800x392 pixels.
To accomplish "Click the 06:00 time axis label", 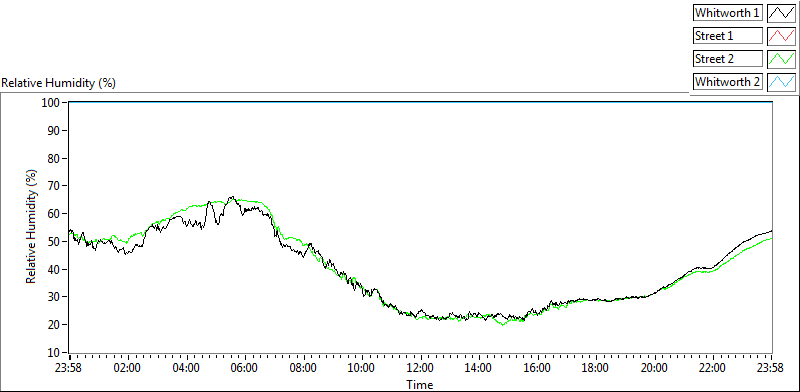I will (x=245, y=368).
